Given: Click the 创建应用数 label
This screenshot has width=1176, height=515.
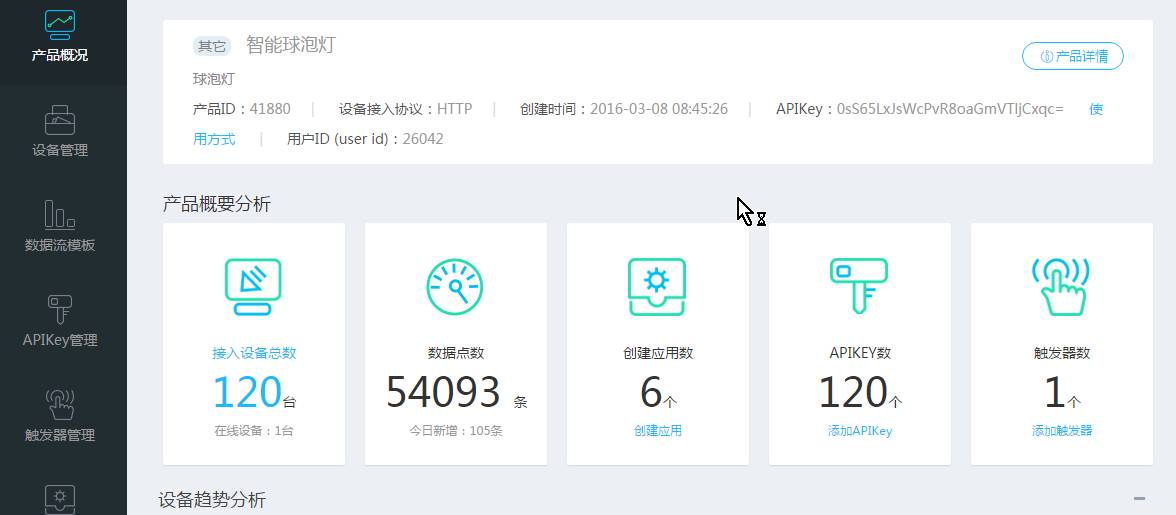Looking at the screenshot, I should click(658, 353).
